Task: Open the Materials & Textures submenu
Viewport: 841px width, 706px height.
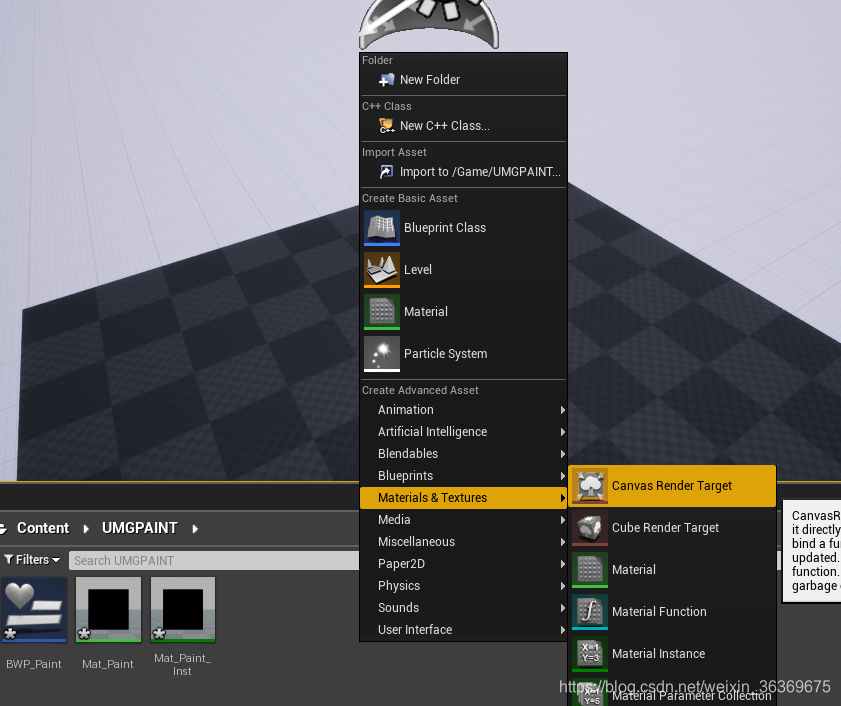Action: coord(463,498)
